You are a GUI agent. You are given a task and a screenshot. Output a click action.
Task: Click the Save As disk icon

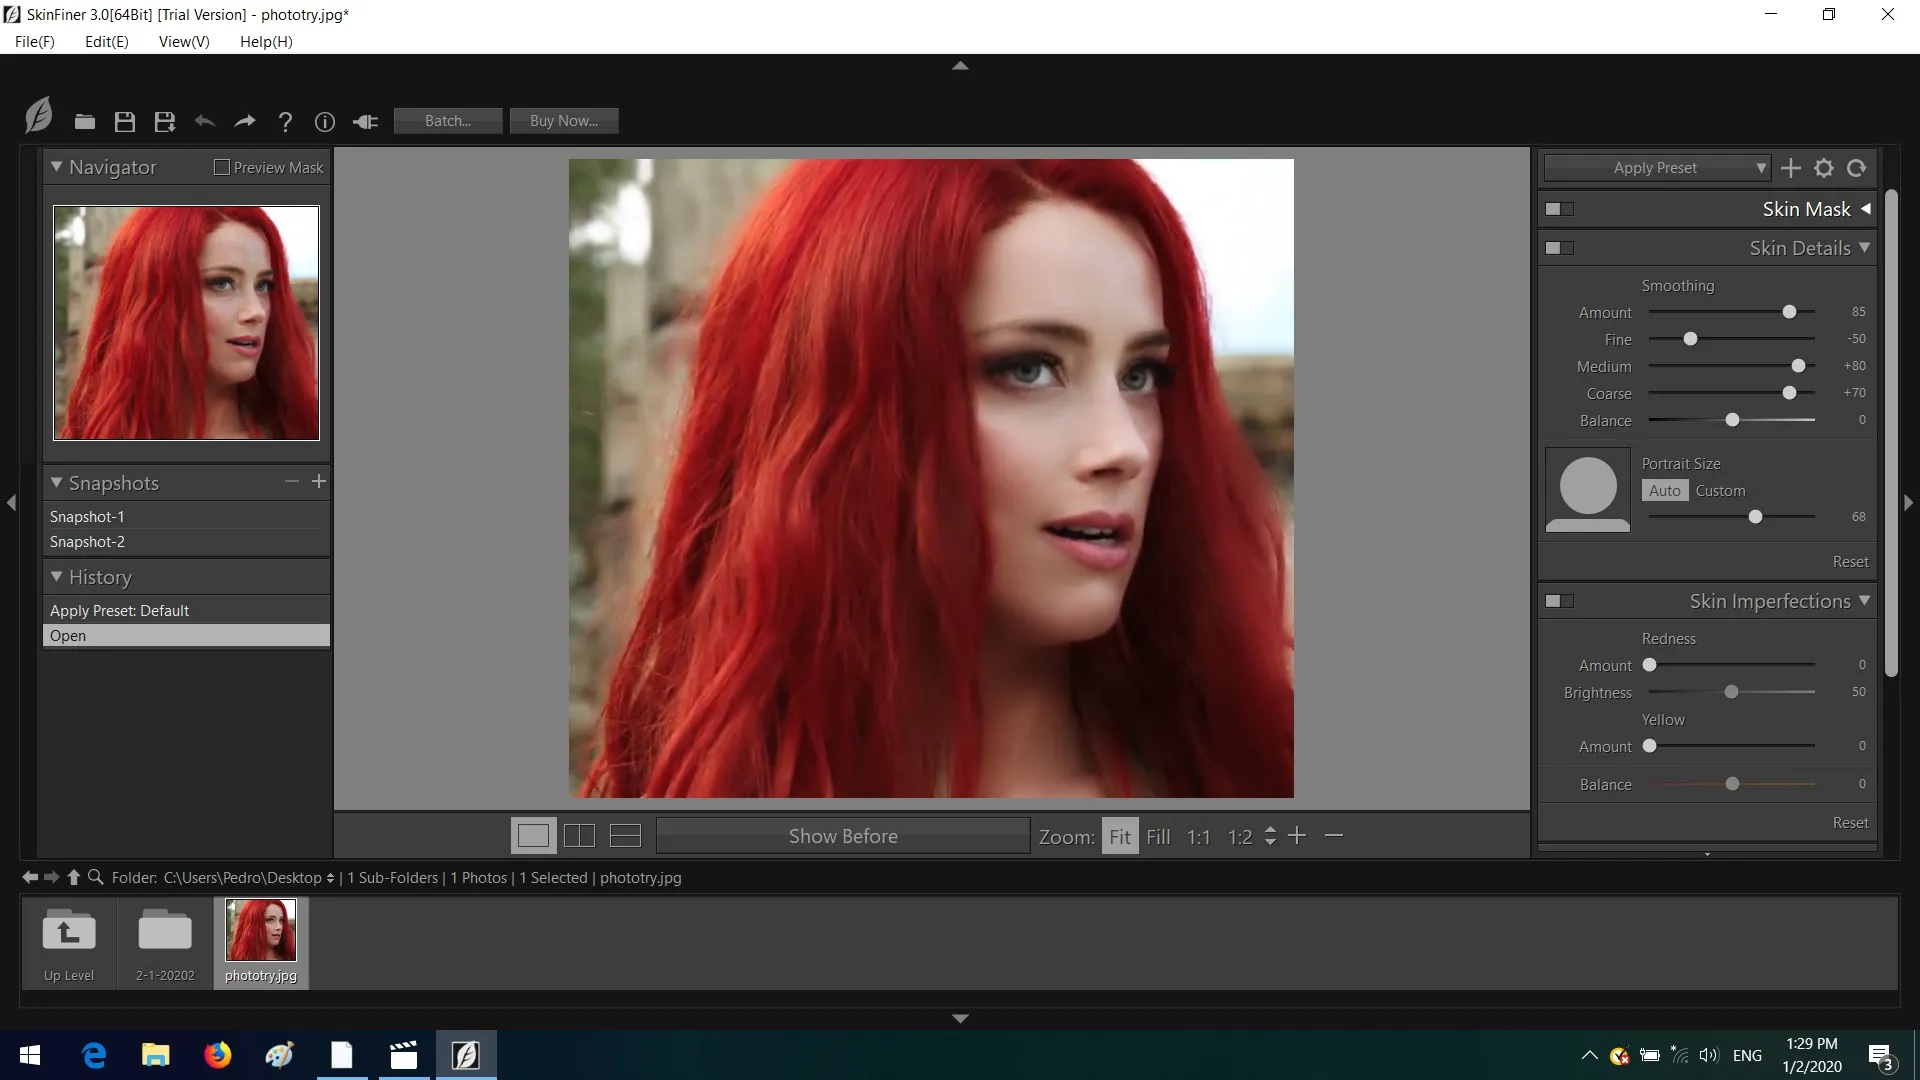[165, 122]
